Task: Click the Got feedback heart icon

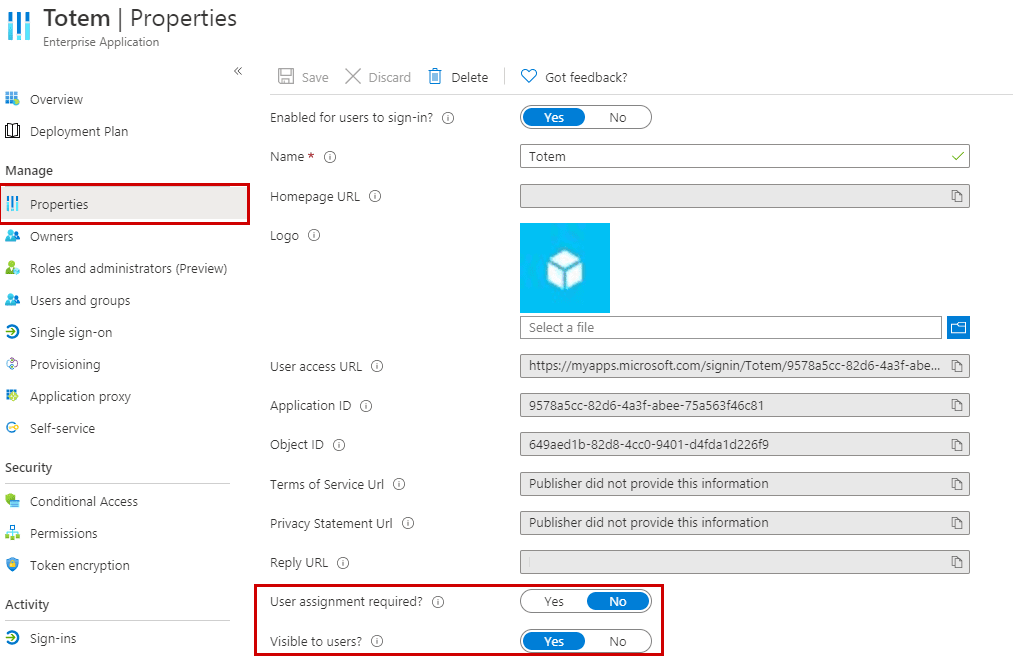Action: 528,76
